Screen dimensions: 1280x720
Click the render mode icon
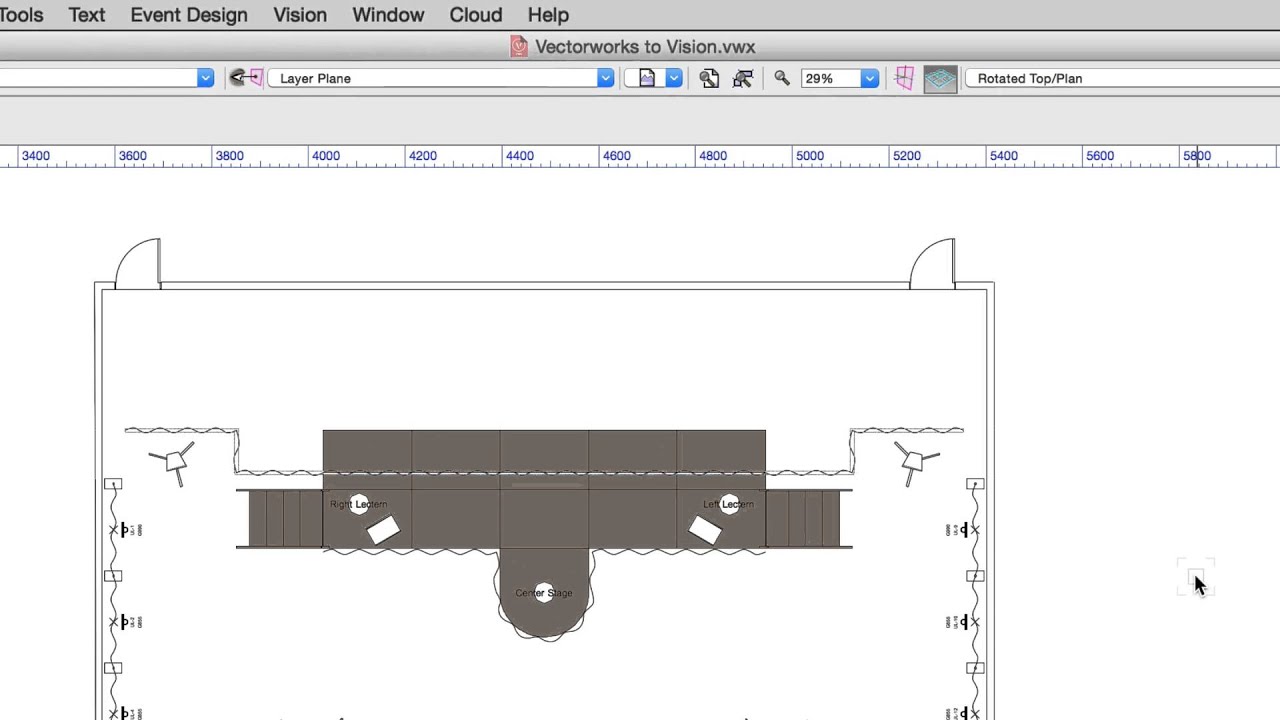click(x=646, y=78)
